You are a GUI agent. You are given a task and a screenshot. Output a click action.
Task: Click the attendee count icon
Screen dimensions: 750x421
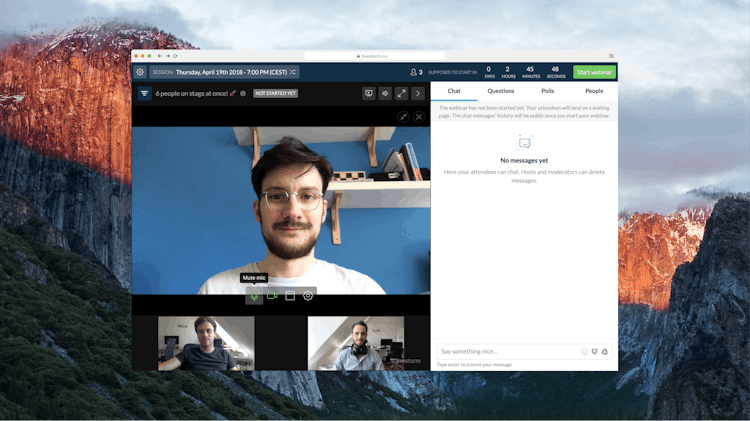pos(416,72)
